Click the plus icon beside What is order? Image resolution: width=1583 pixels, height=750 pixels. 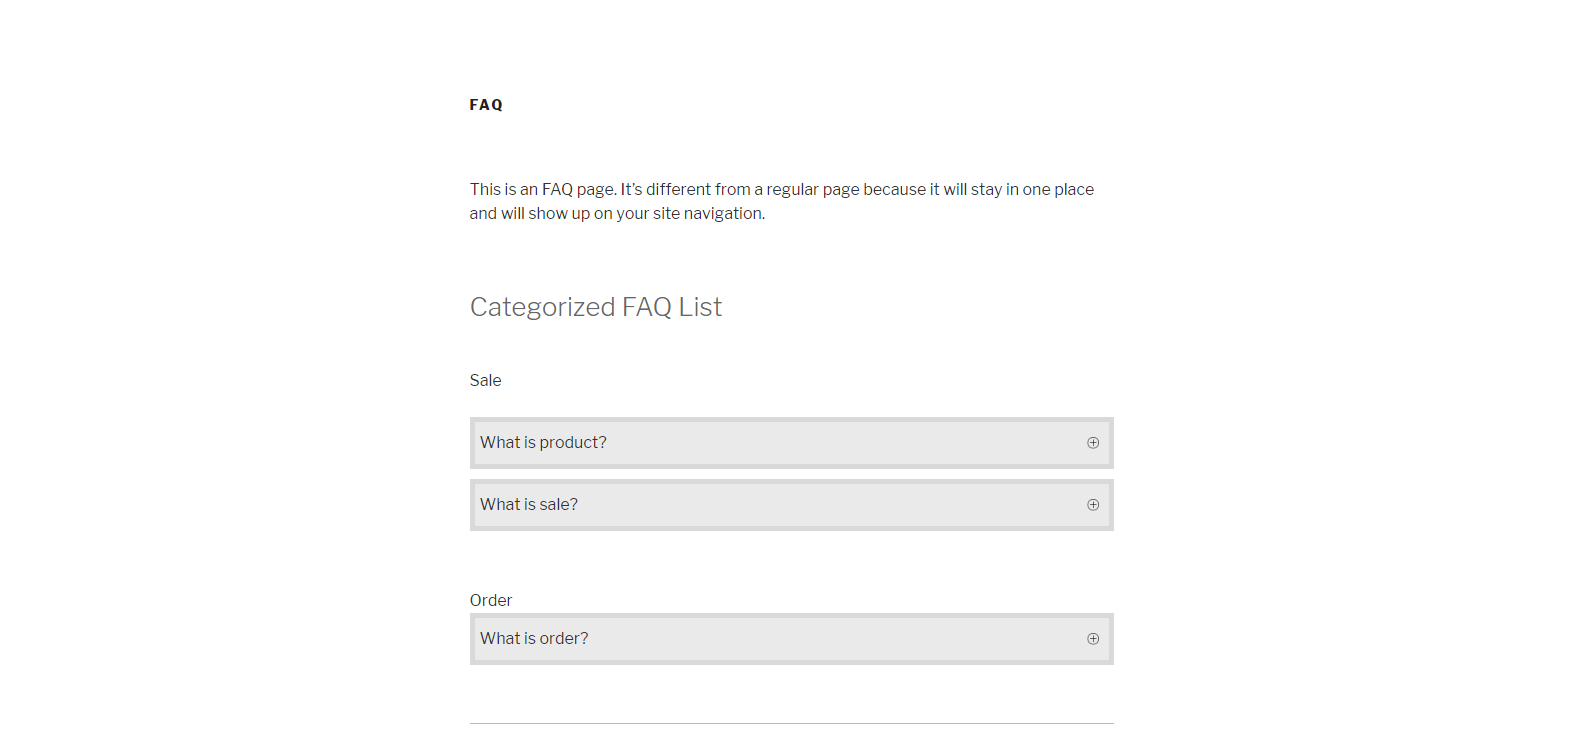(x=1093, y=639)
